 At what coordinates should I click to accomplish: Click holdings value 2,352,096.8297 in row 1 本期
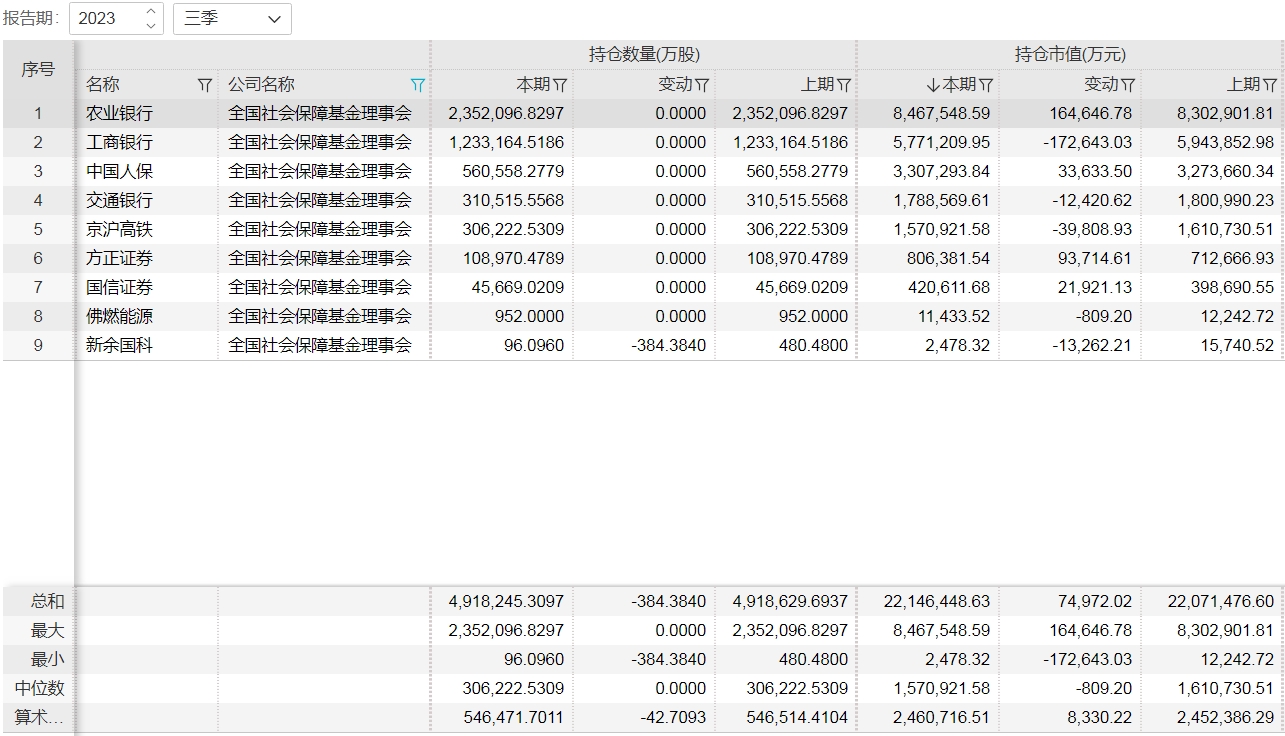click(x=506, y=114)
